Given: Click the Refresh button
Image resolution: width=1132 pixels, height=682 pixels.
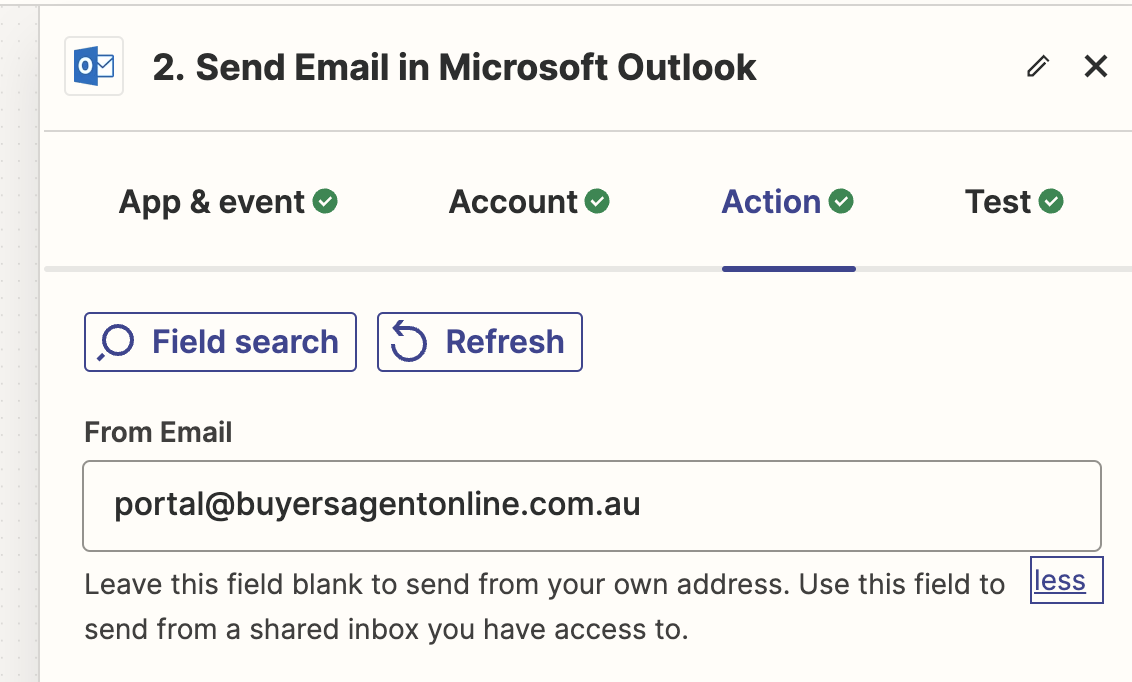Looking at the screenshot, I should (x=479, y=342).
